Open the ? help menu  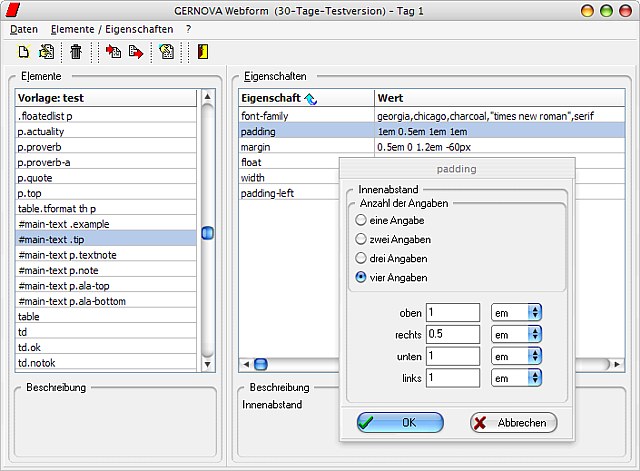pyautogui.click(x=188, y=29)
